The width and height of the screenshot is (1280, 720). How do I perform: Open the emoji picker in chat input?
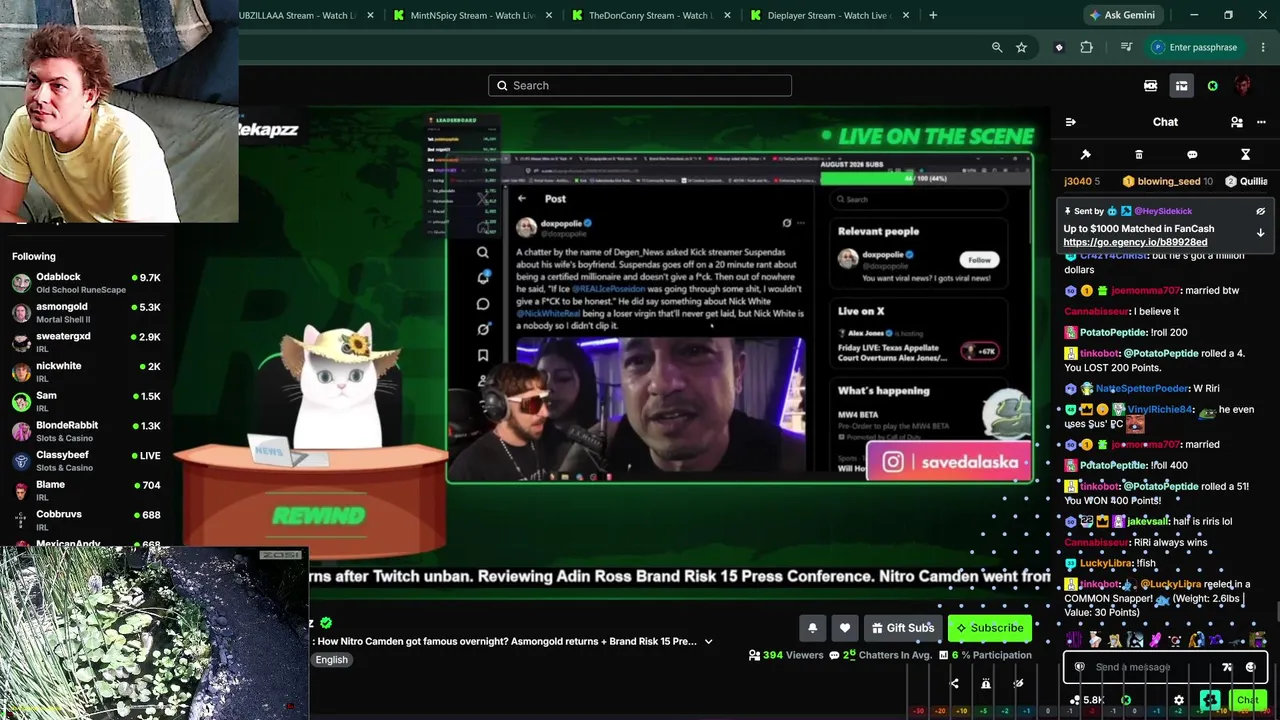tap(1250, 667)
